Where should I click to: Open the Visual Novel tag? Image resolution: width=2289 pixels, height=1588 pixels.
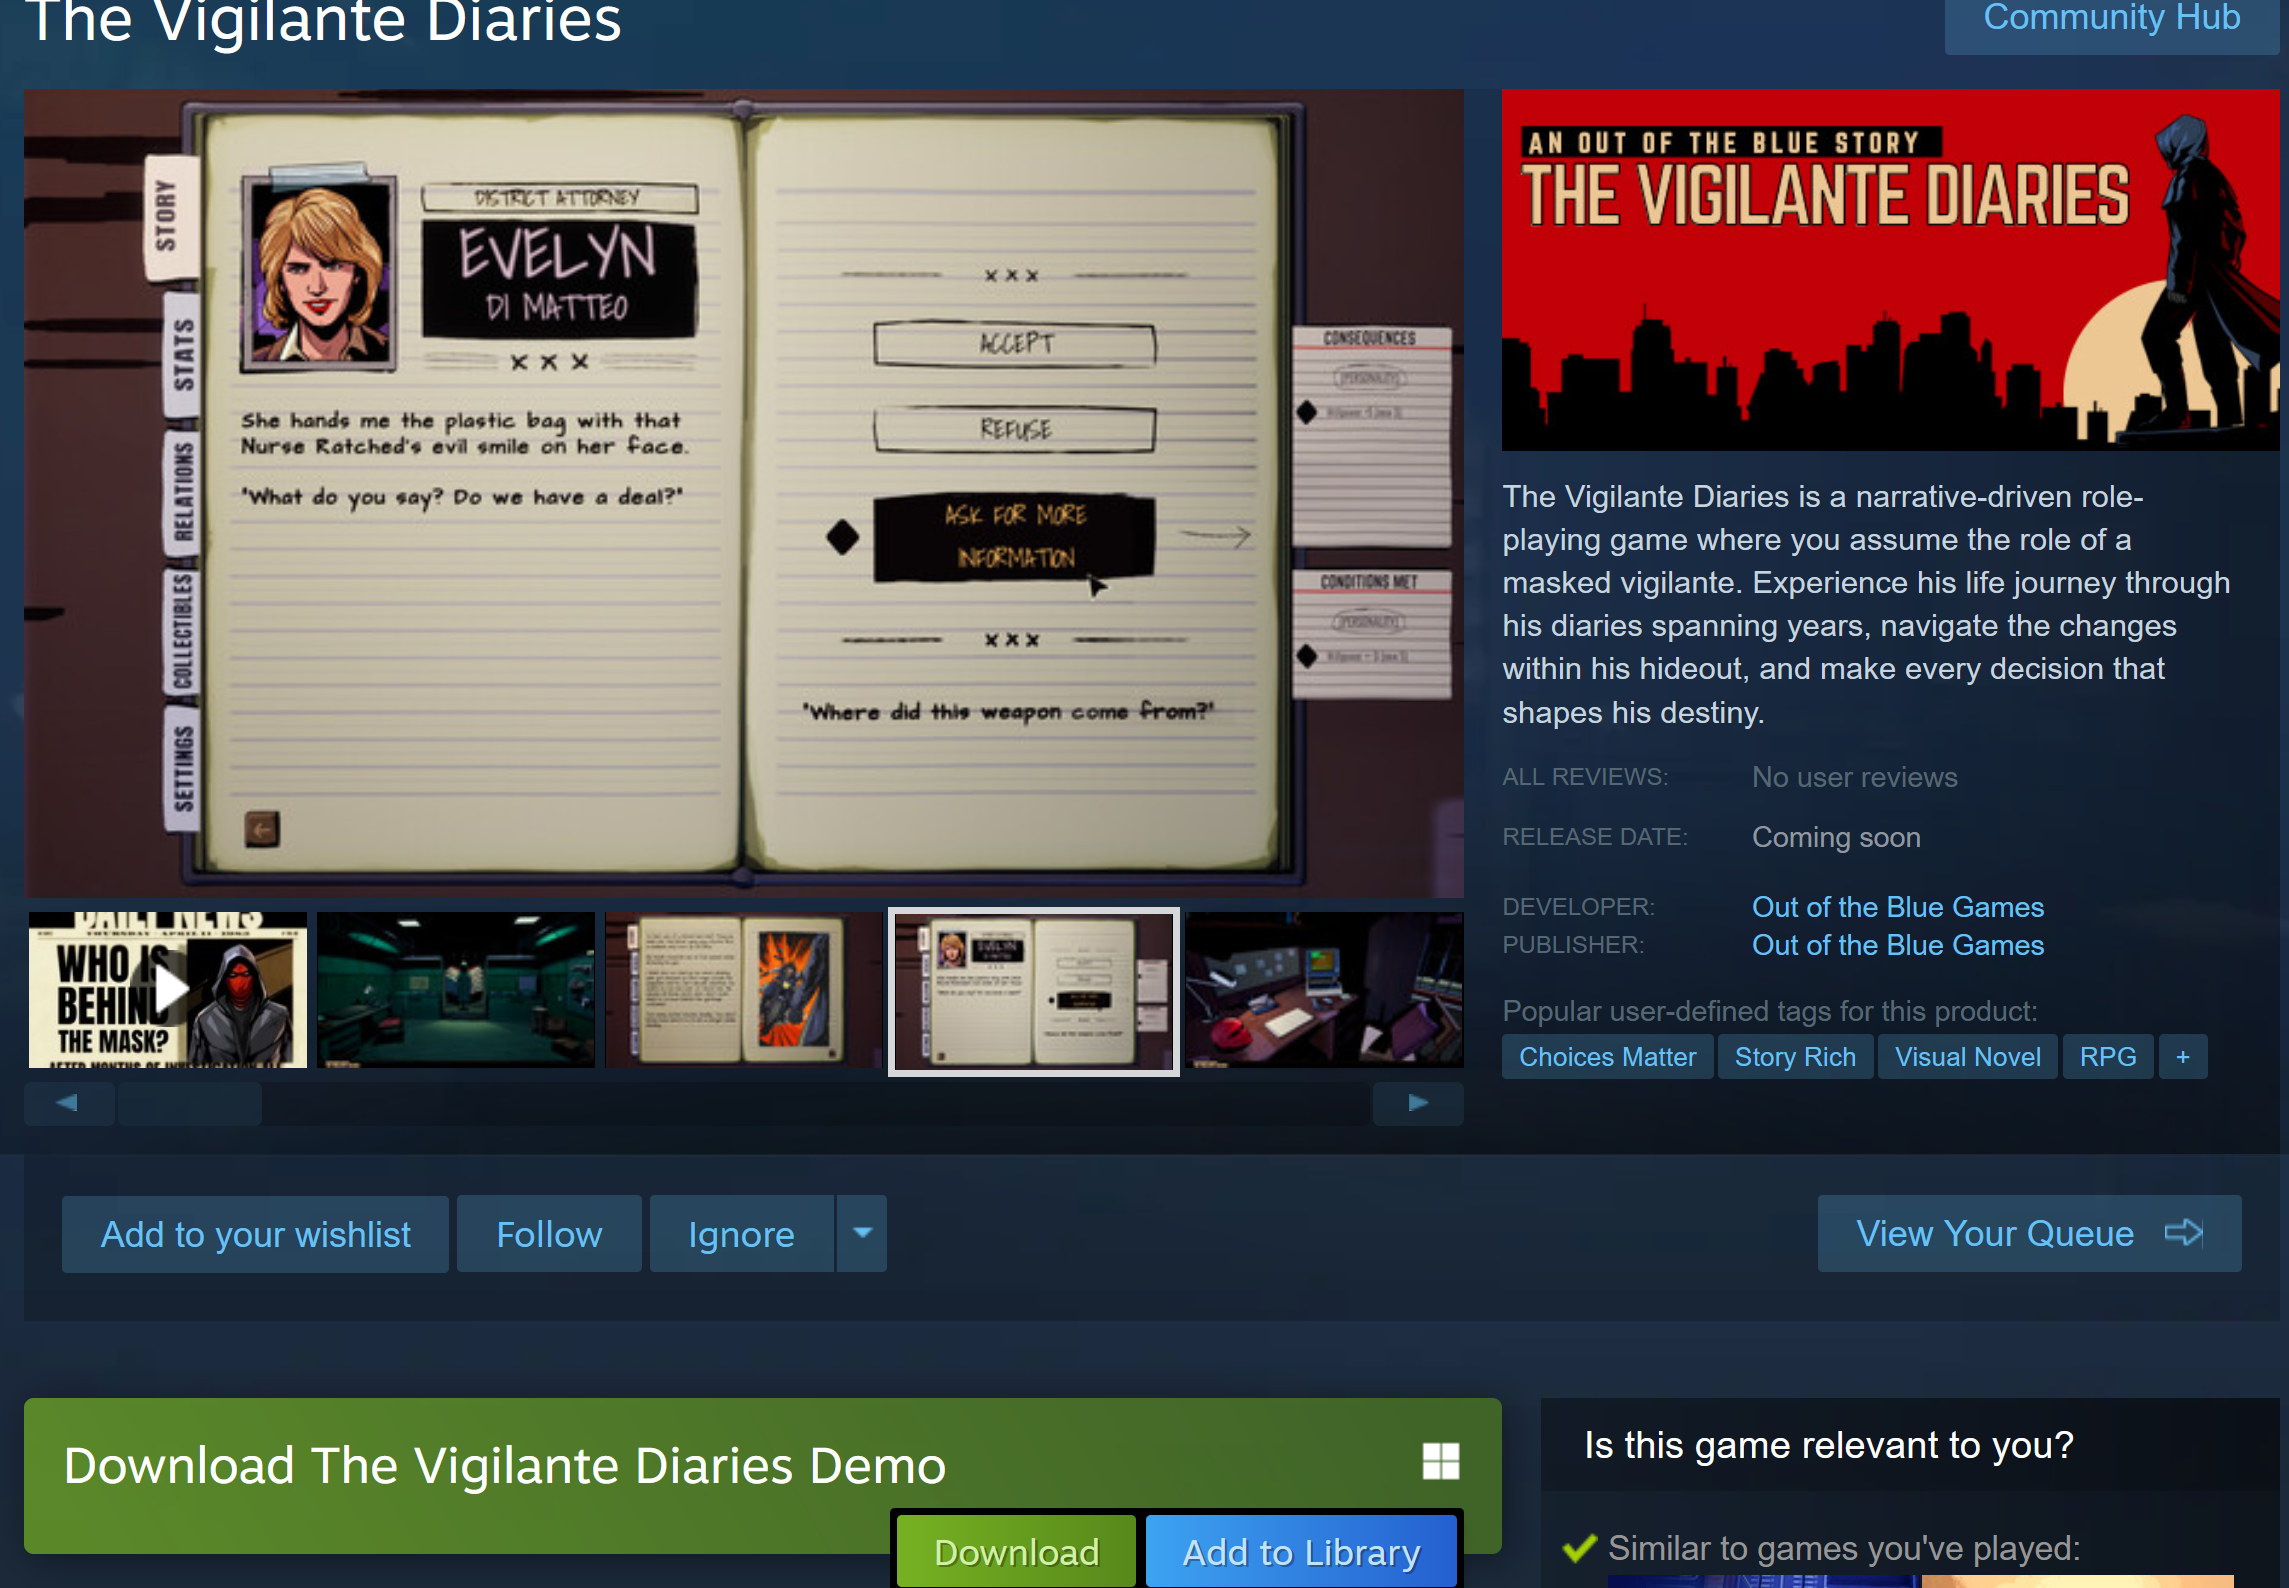coord(1967,1057)
